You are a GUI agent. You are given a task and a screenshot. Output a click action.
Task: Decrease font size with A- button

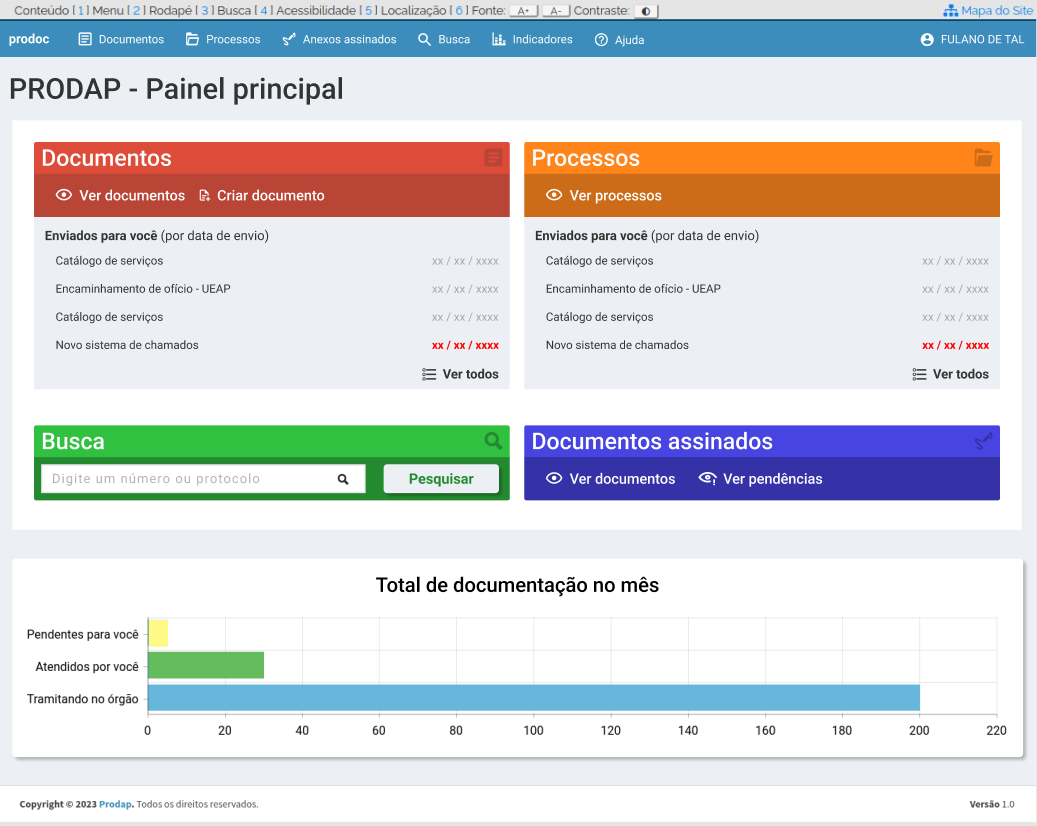point(555,11)
